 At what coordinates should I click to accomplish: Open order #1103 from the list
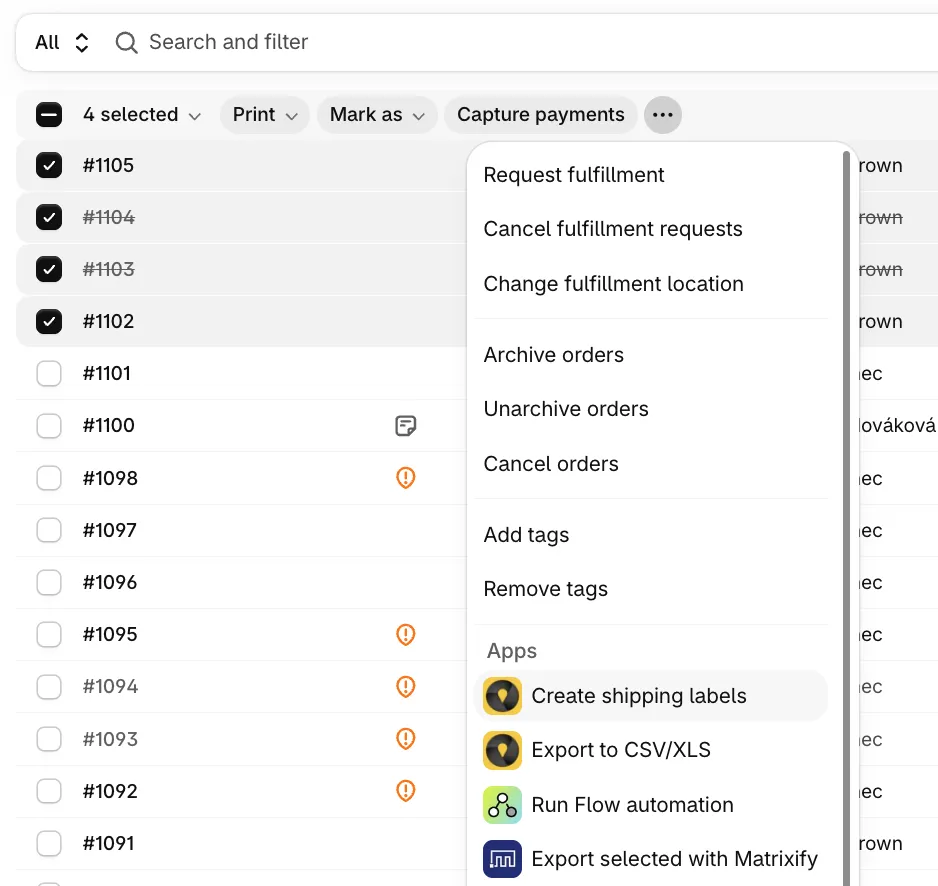[108, 269]
